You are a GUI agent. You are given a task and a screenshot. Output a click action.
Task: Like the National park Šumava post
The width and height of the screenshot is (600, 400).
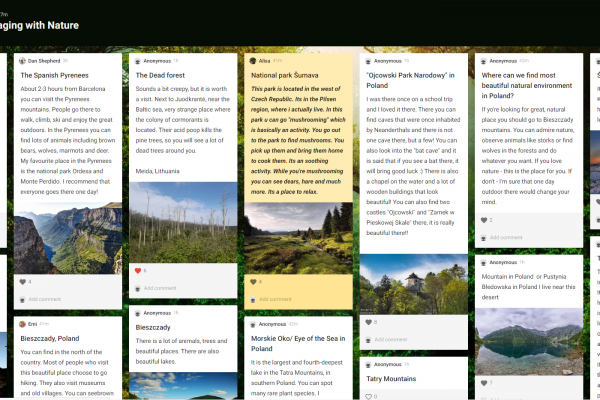pyautogui.click(x=253, y=282)
